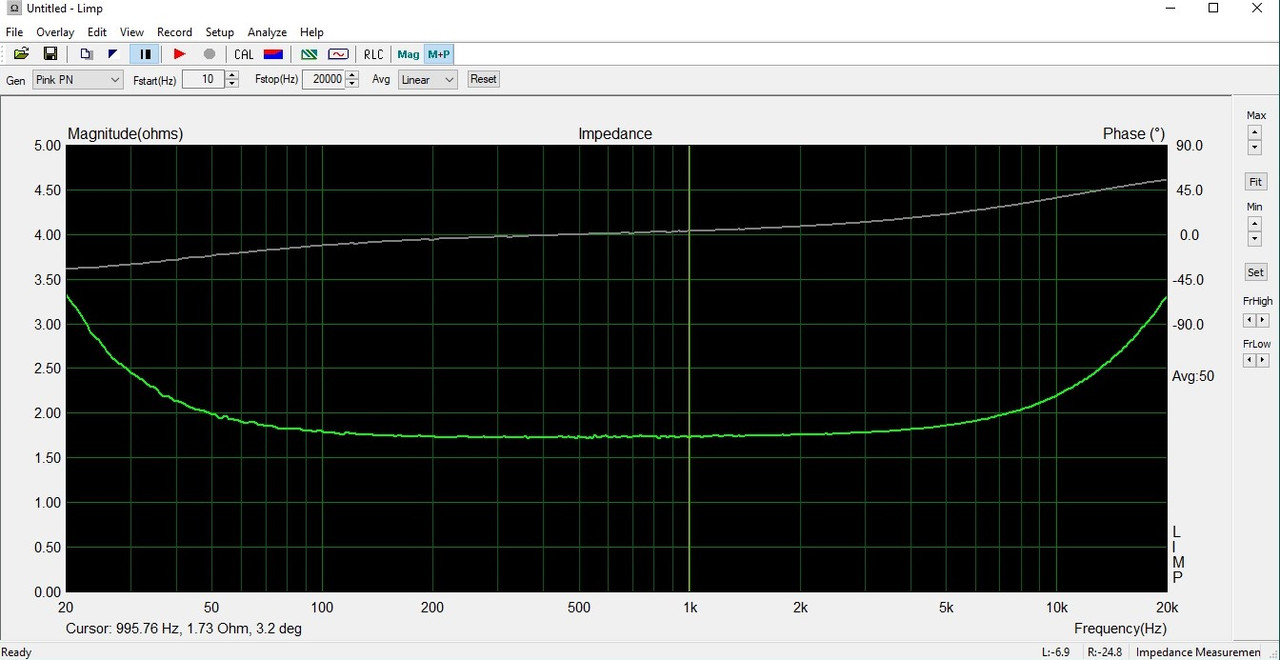Click the Reset averaging button
The image size is (1280, 660).
point(483,79)
